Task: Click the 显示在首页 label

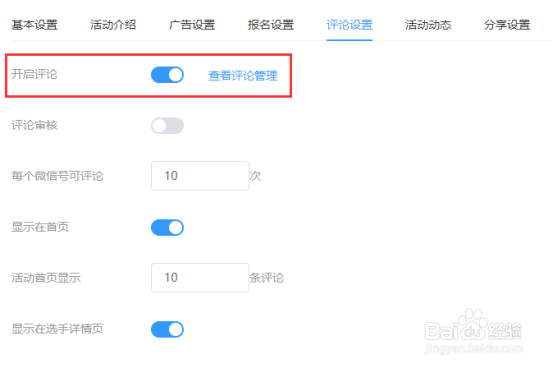Action: click(40, 227)
